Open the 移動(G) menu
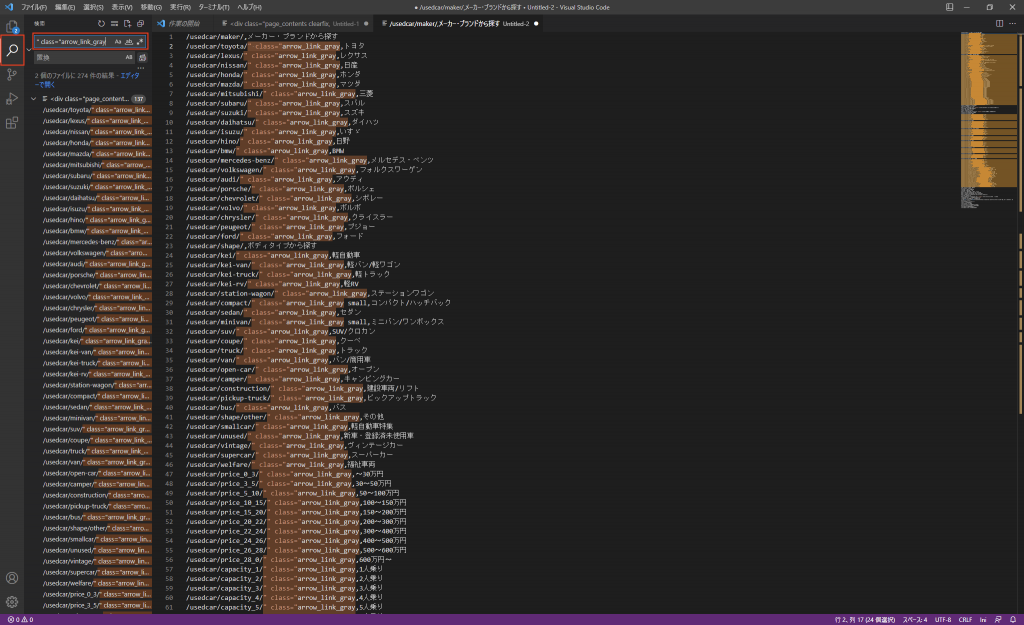 tap(151, 7)
